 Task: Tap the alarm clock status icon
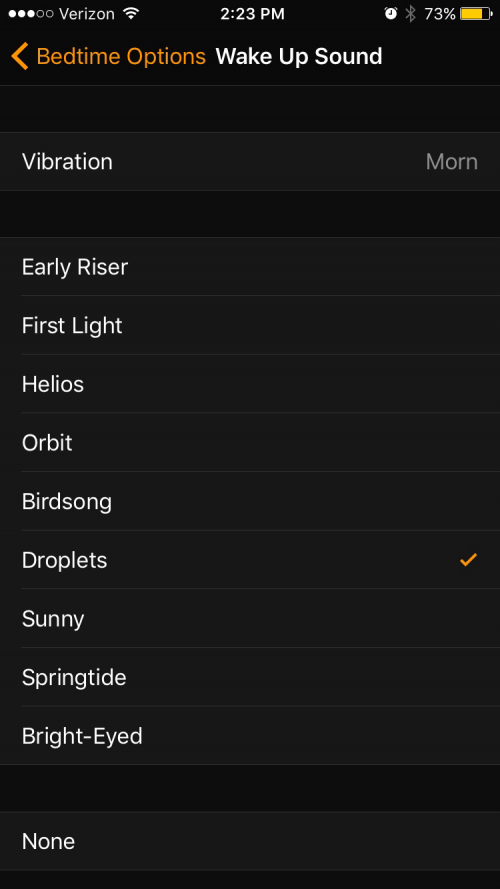point(391,14)
